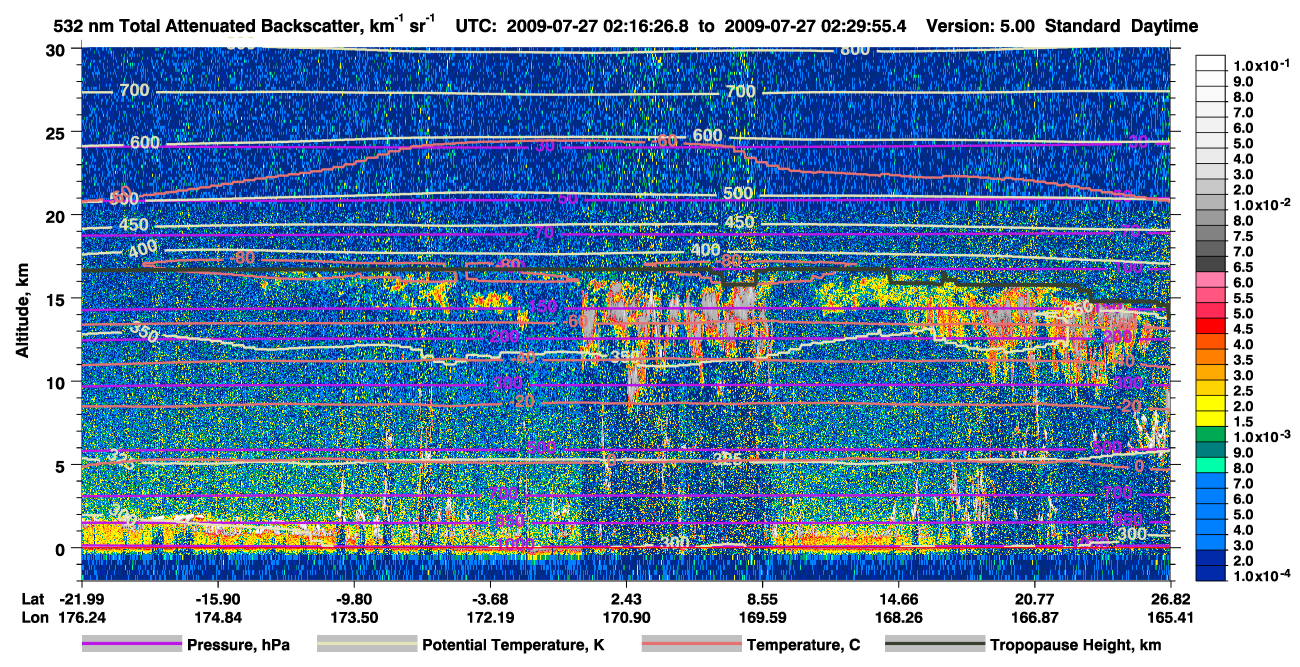
Task: Click the Potential Temperature, K legend line sample
Action: [366, 645]
